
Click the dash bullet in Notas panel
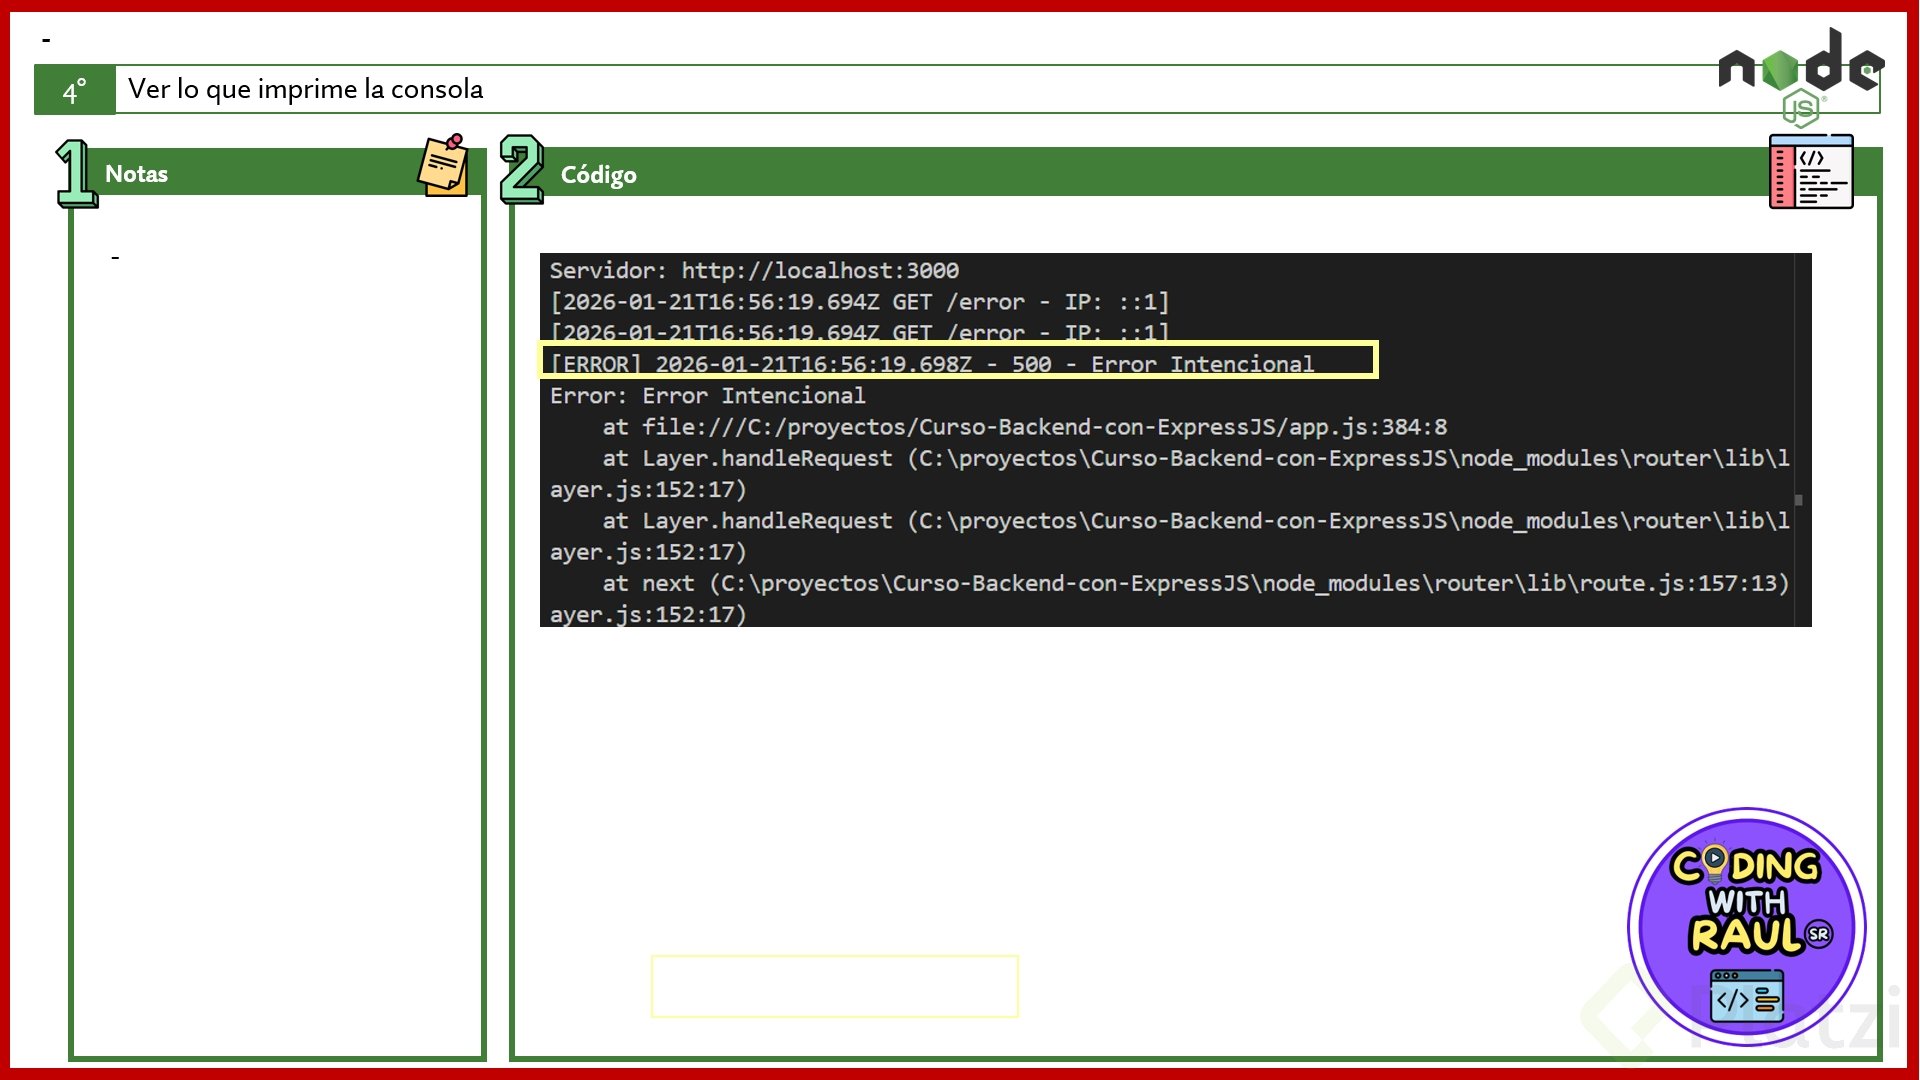coord(115,258)
